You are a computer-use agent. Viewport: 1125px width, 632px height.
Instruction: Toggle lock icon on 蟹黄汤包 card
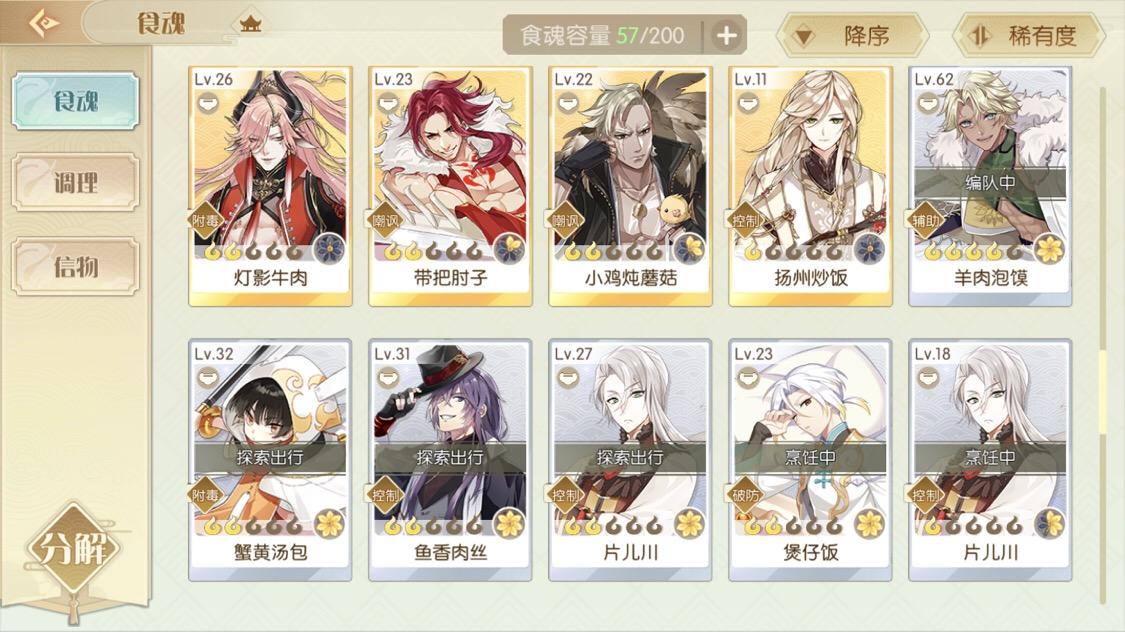pyautogui.click(x=207, y=377)
